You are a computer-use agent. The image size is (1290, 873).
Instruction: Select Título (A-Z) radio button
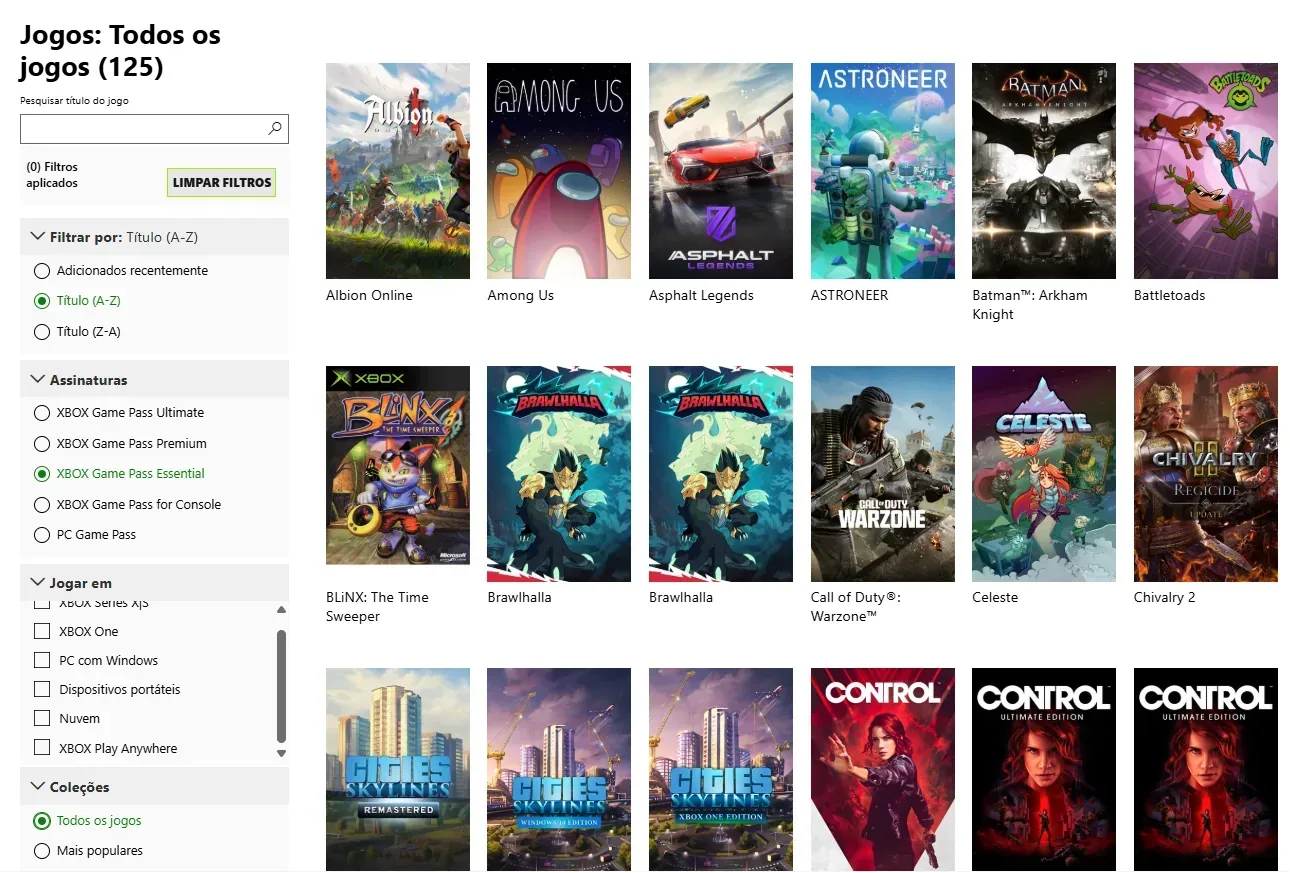point(42,300)
